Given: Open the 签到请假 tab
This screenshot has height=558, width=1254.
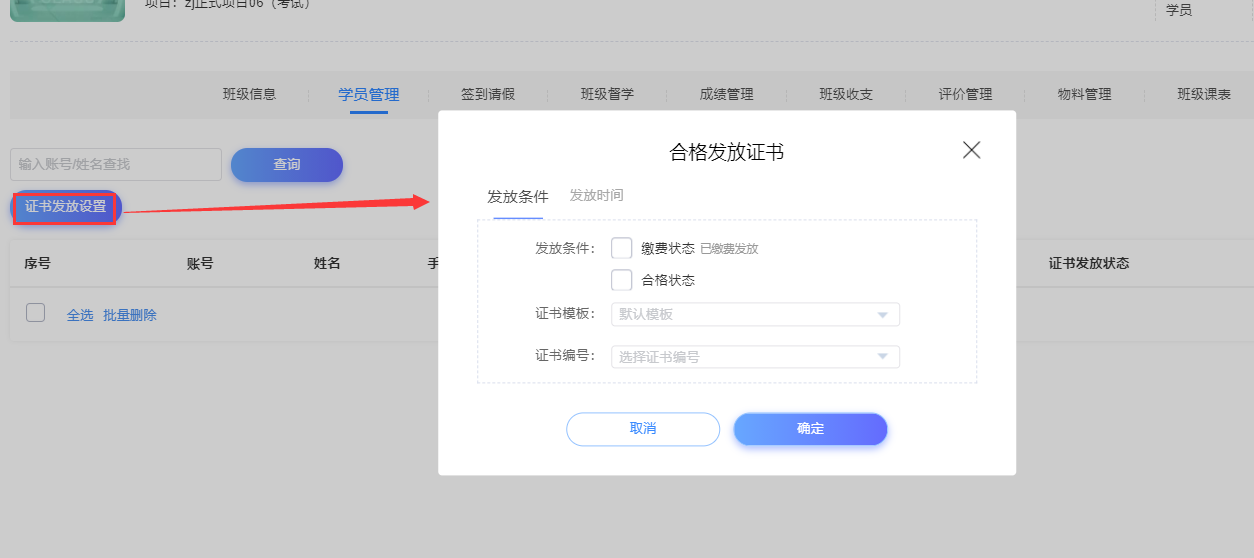Looking at the screenshot, I should (488, 95).
